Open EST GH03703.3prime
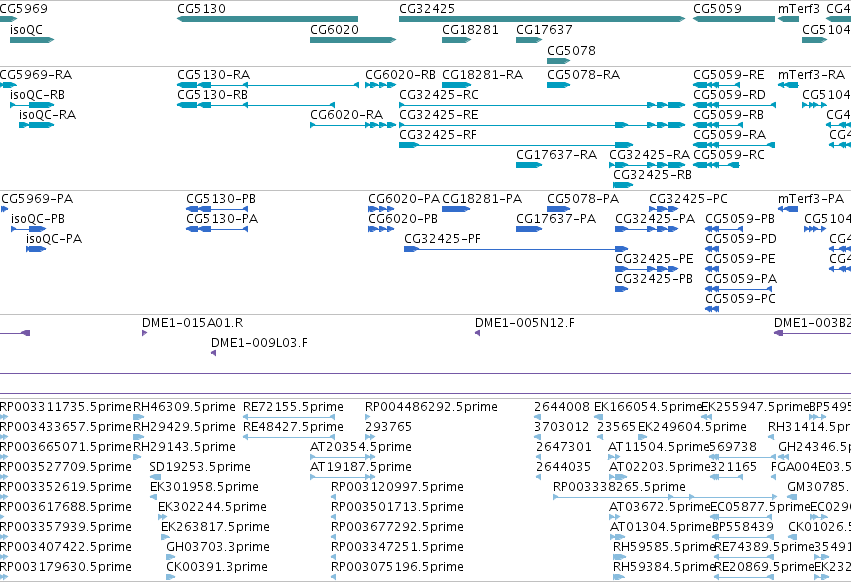851x582 pixels. coord(218,547)
